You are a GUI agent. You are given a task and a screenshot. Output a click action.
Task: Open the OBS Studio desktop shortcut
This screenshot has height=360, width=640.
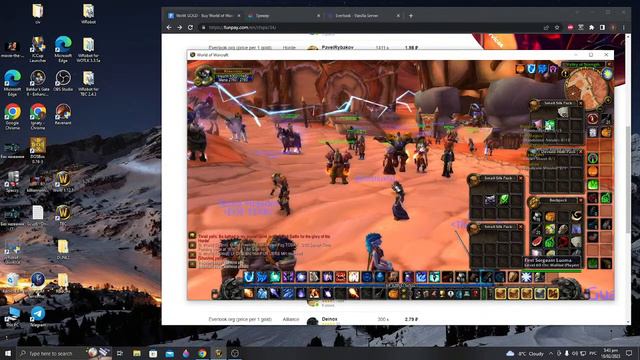coord(63,80)
